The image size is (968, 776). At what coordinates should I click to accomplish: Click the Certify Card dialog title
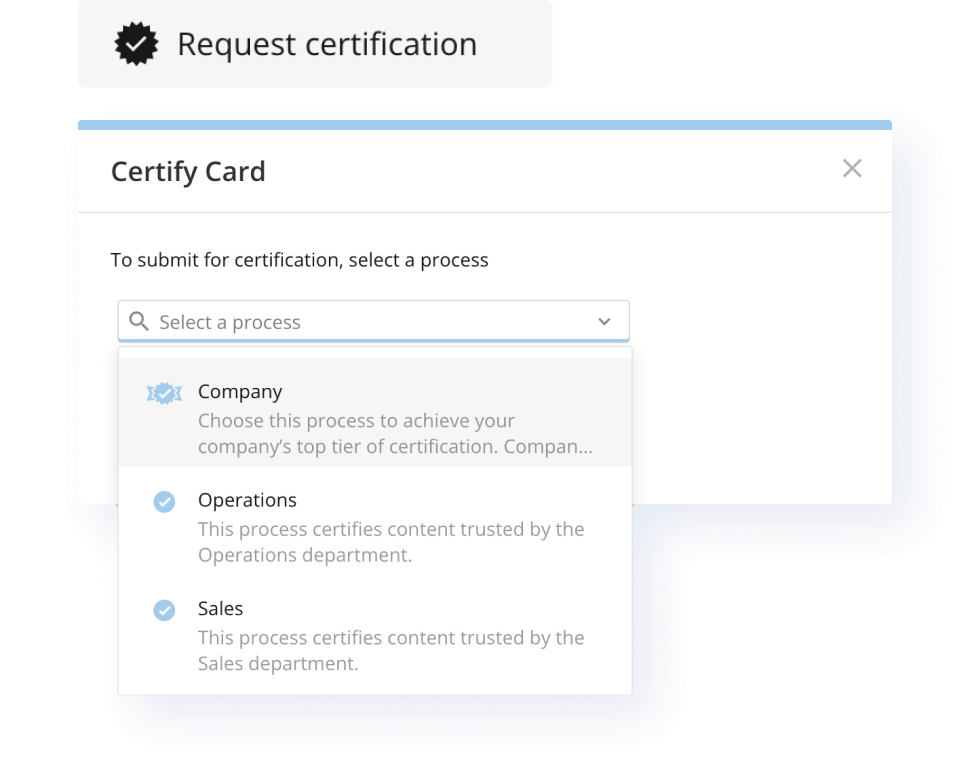(x=188, y=171)
